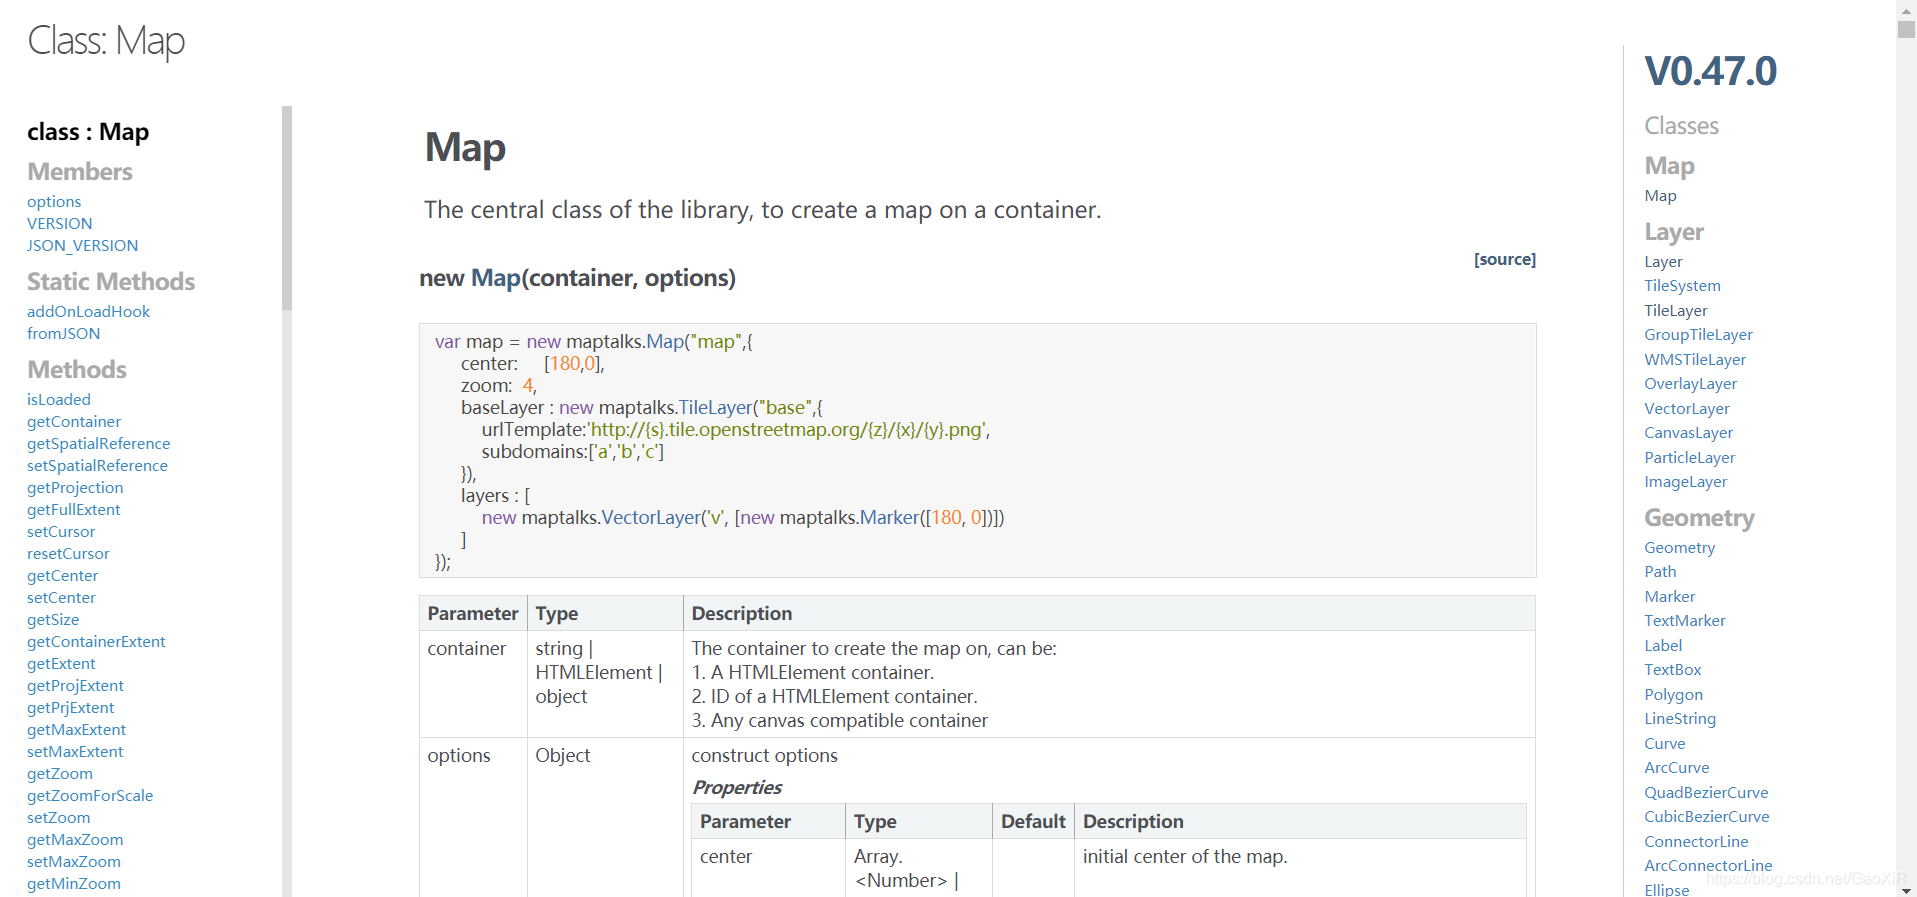Open the Layer class page
The image size is (1917, 897).
1663,262
